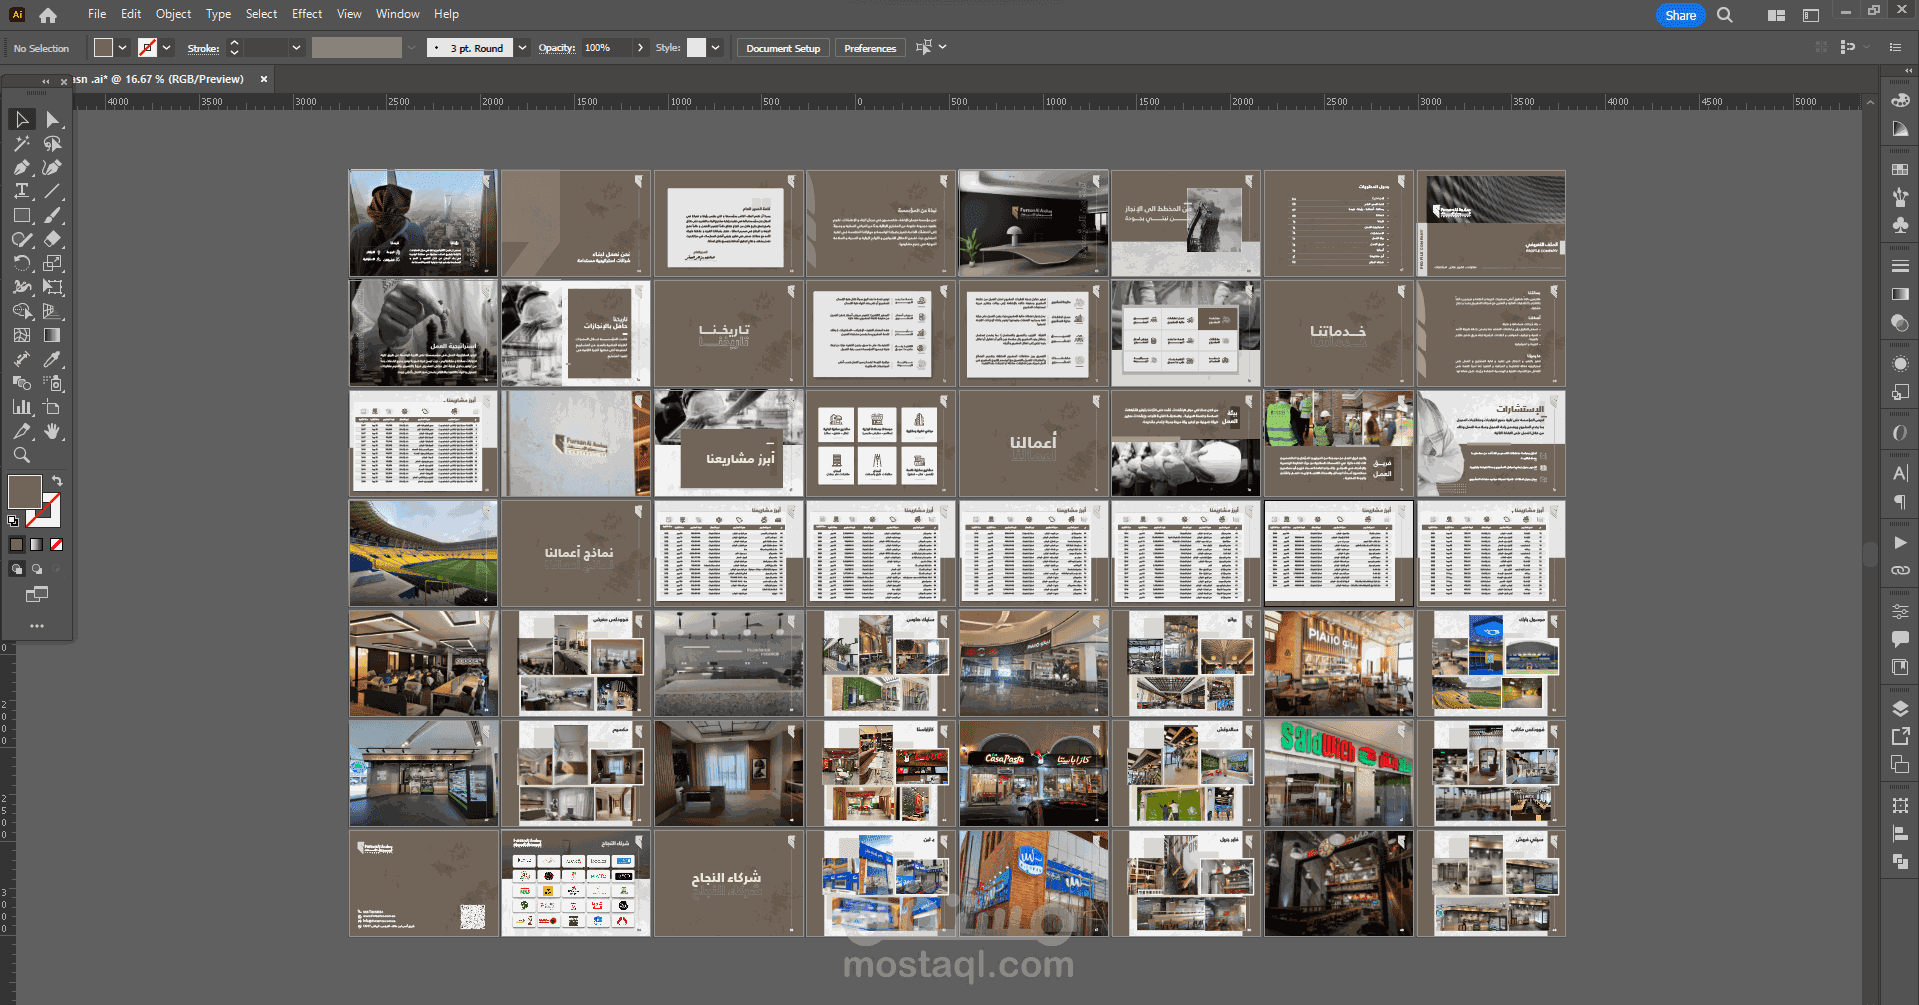Activate the Zoom magnifier tool
This screenshot has height=1005, width=1919.
point(22,456)
